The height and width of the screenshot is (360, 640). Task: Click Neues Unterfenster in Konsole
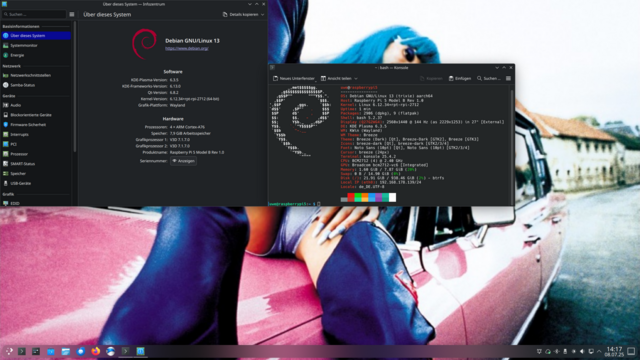coord(293,78)
